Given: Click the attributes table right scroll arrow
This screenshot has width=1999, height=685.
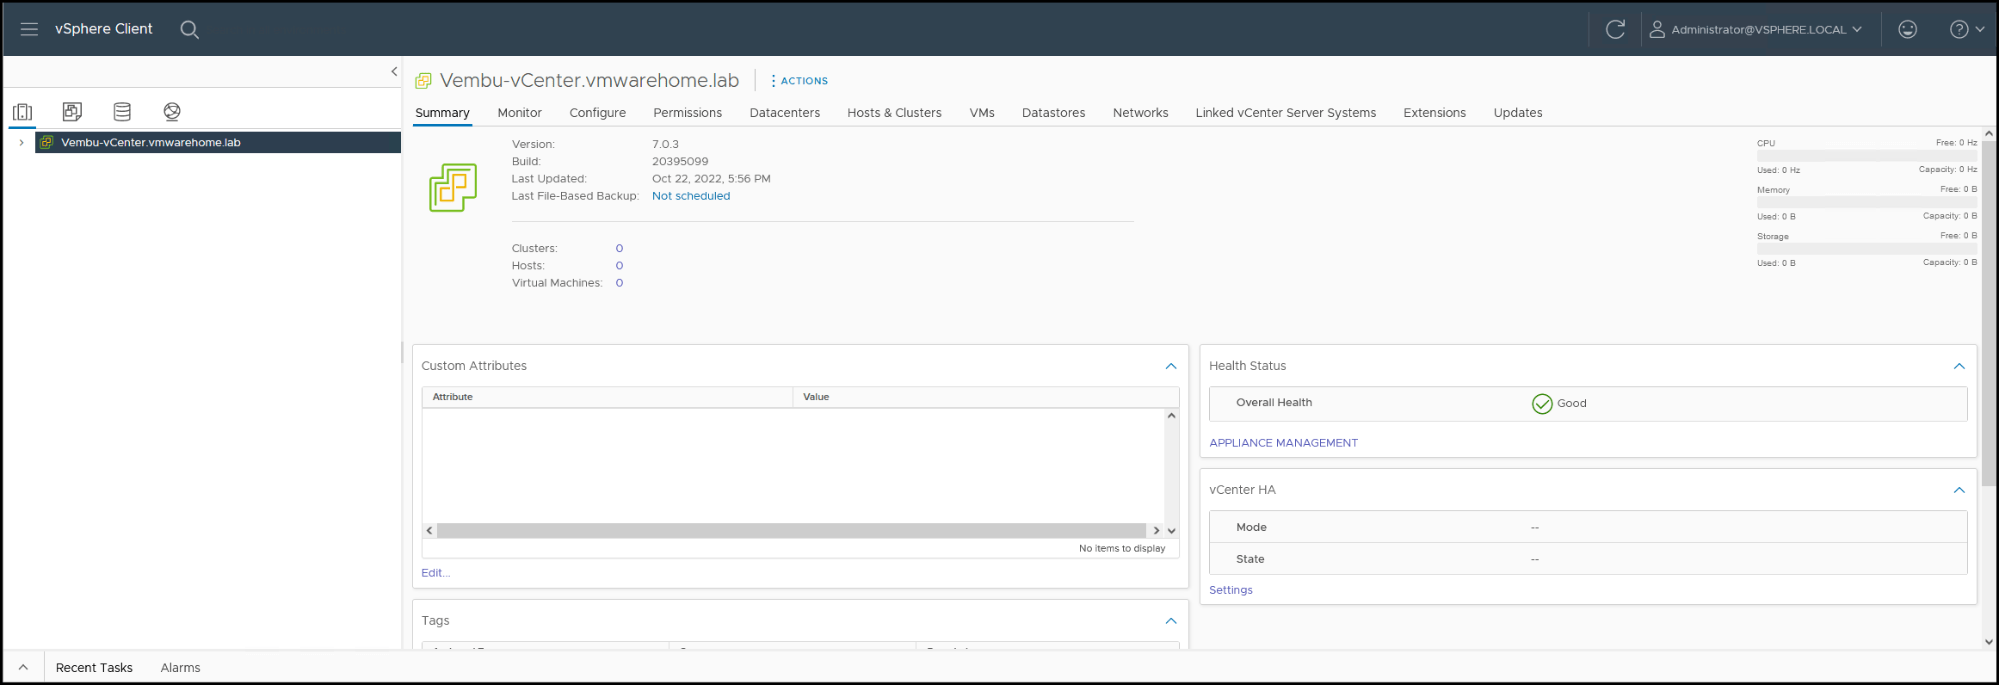Looking at the screenshot, I should pos(1157,531).
